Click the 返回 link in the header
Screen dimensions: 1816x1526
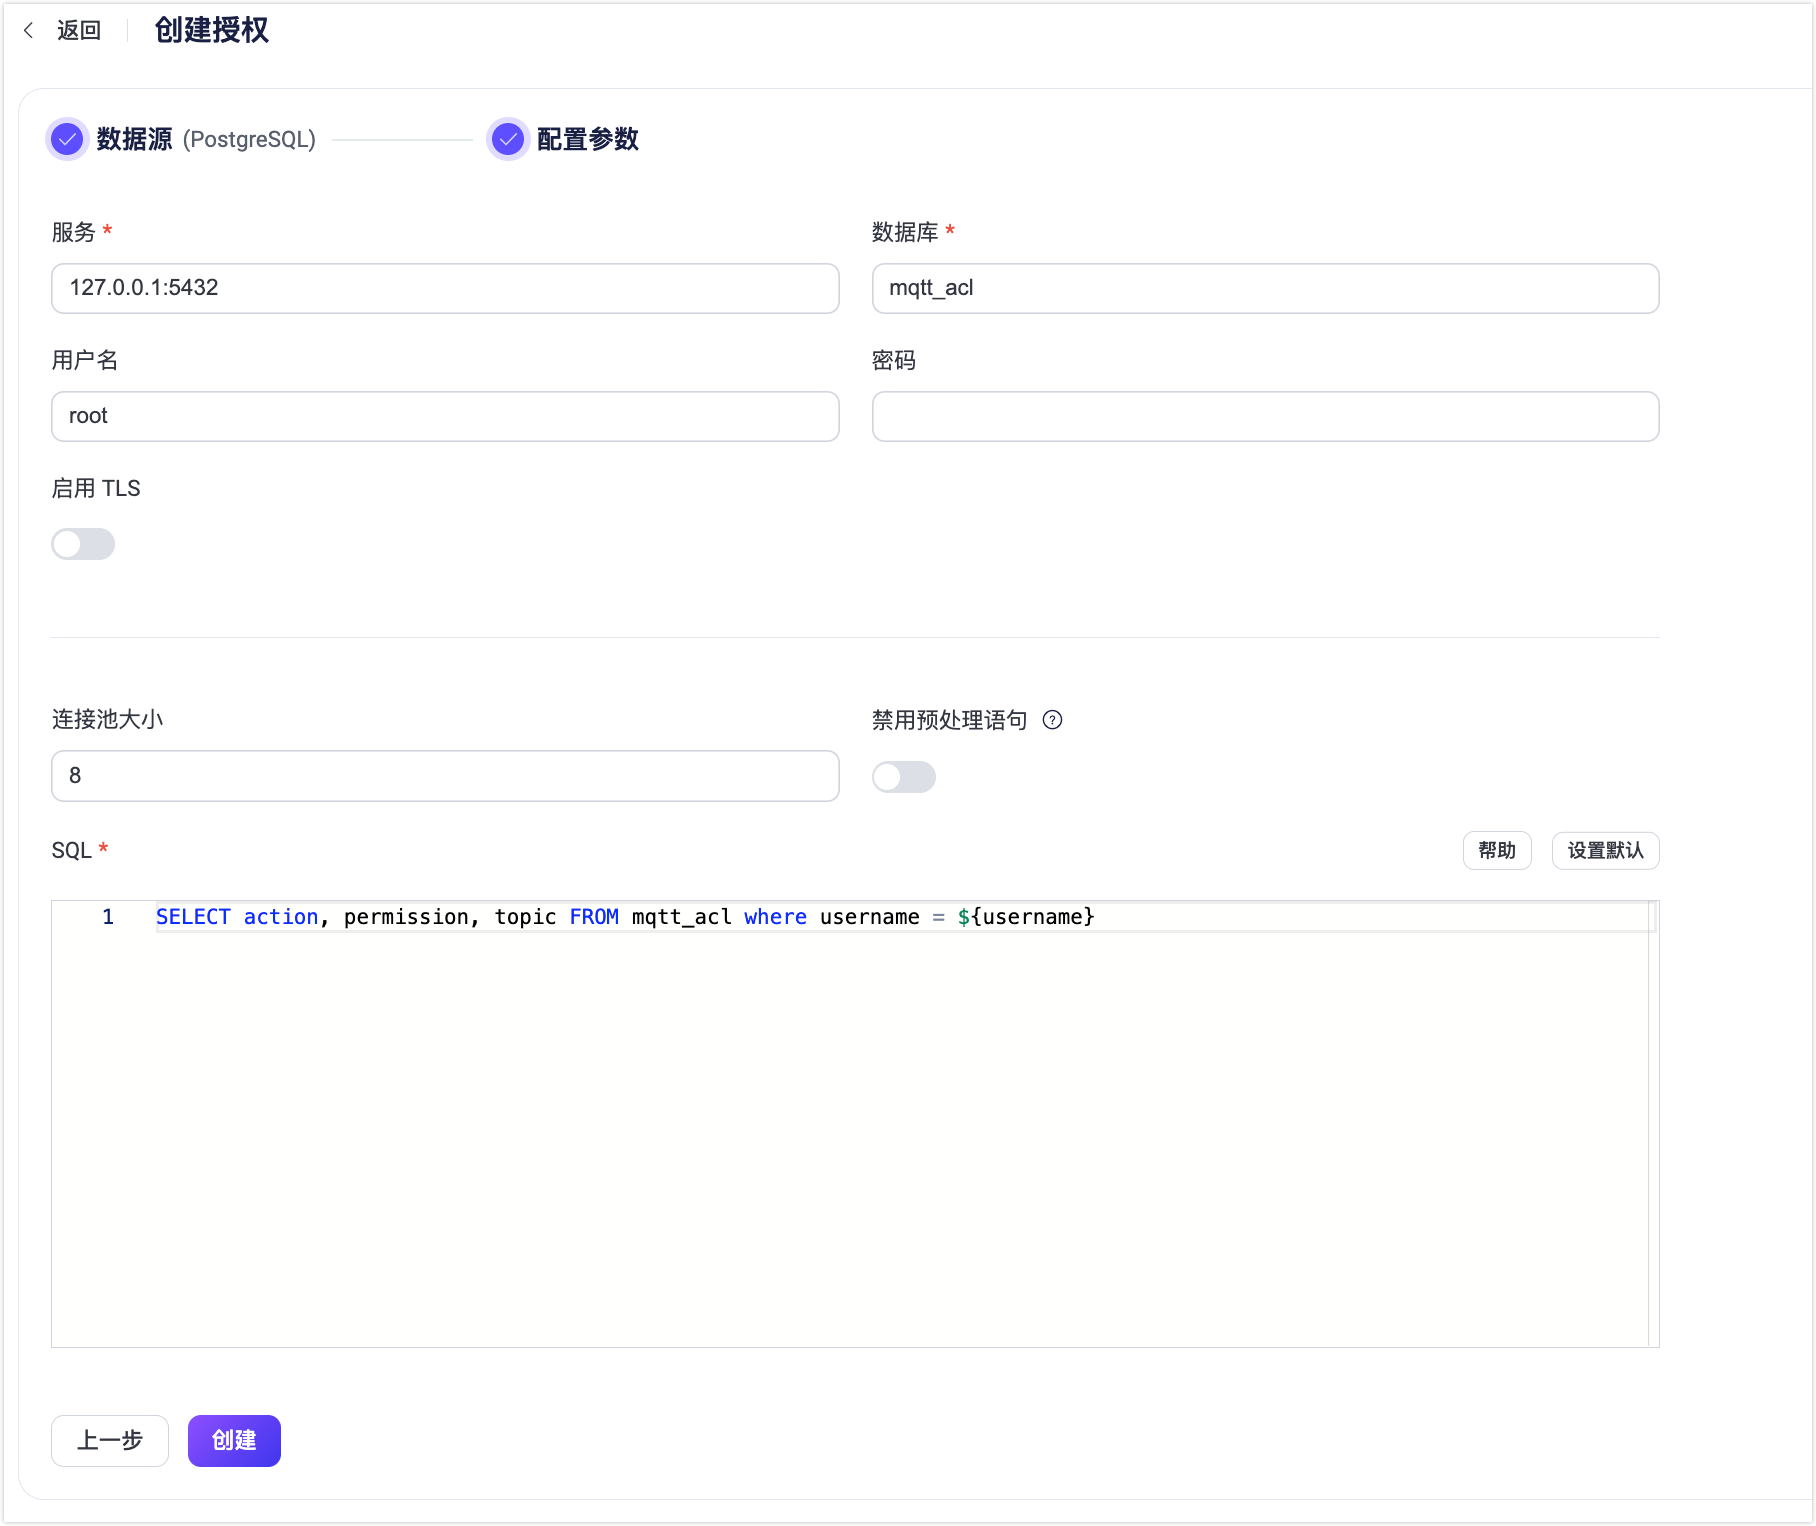point(78,31)
